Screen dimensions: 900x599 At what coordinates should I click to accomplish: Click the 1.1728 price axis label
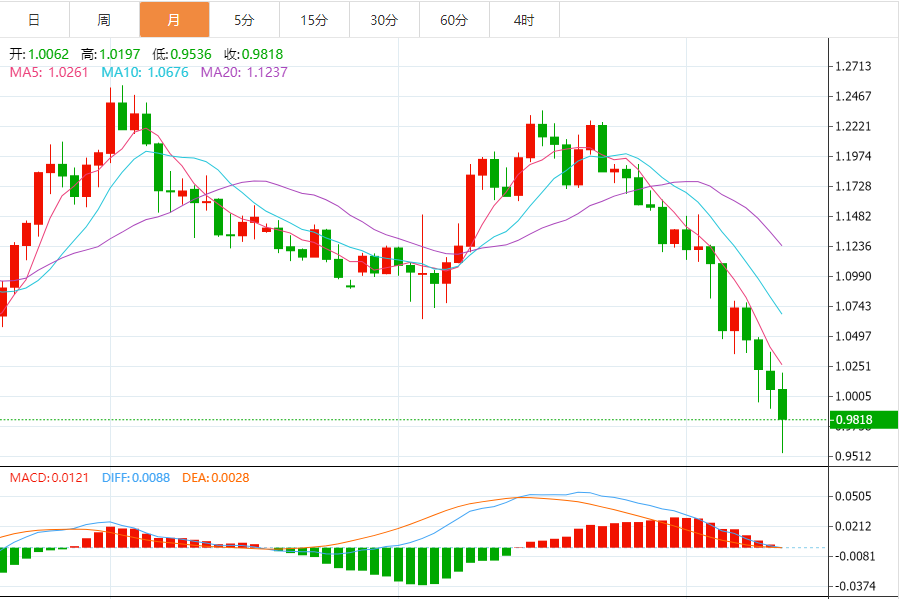click(853, 186)
